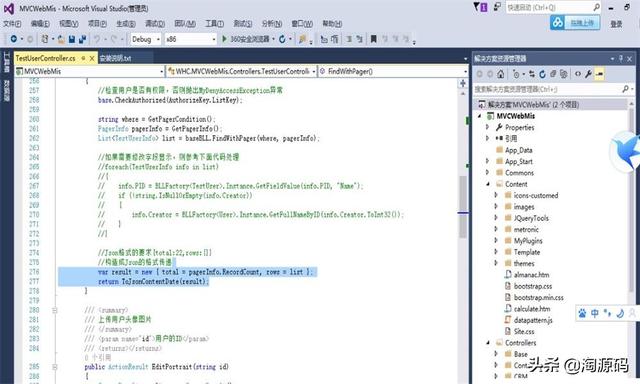Expand the Properties node
The height and width of the screenshot is (384, 640).
click(x=487, y=127)
